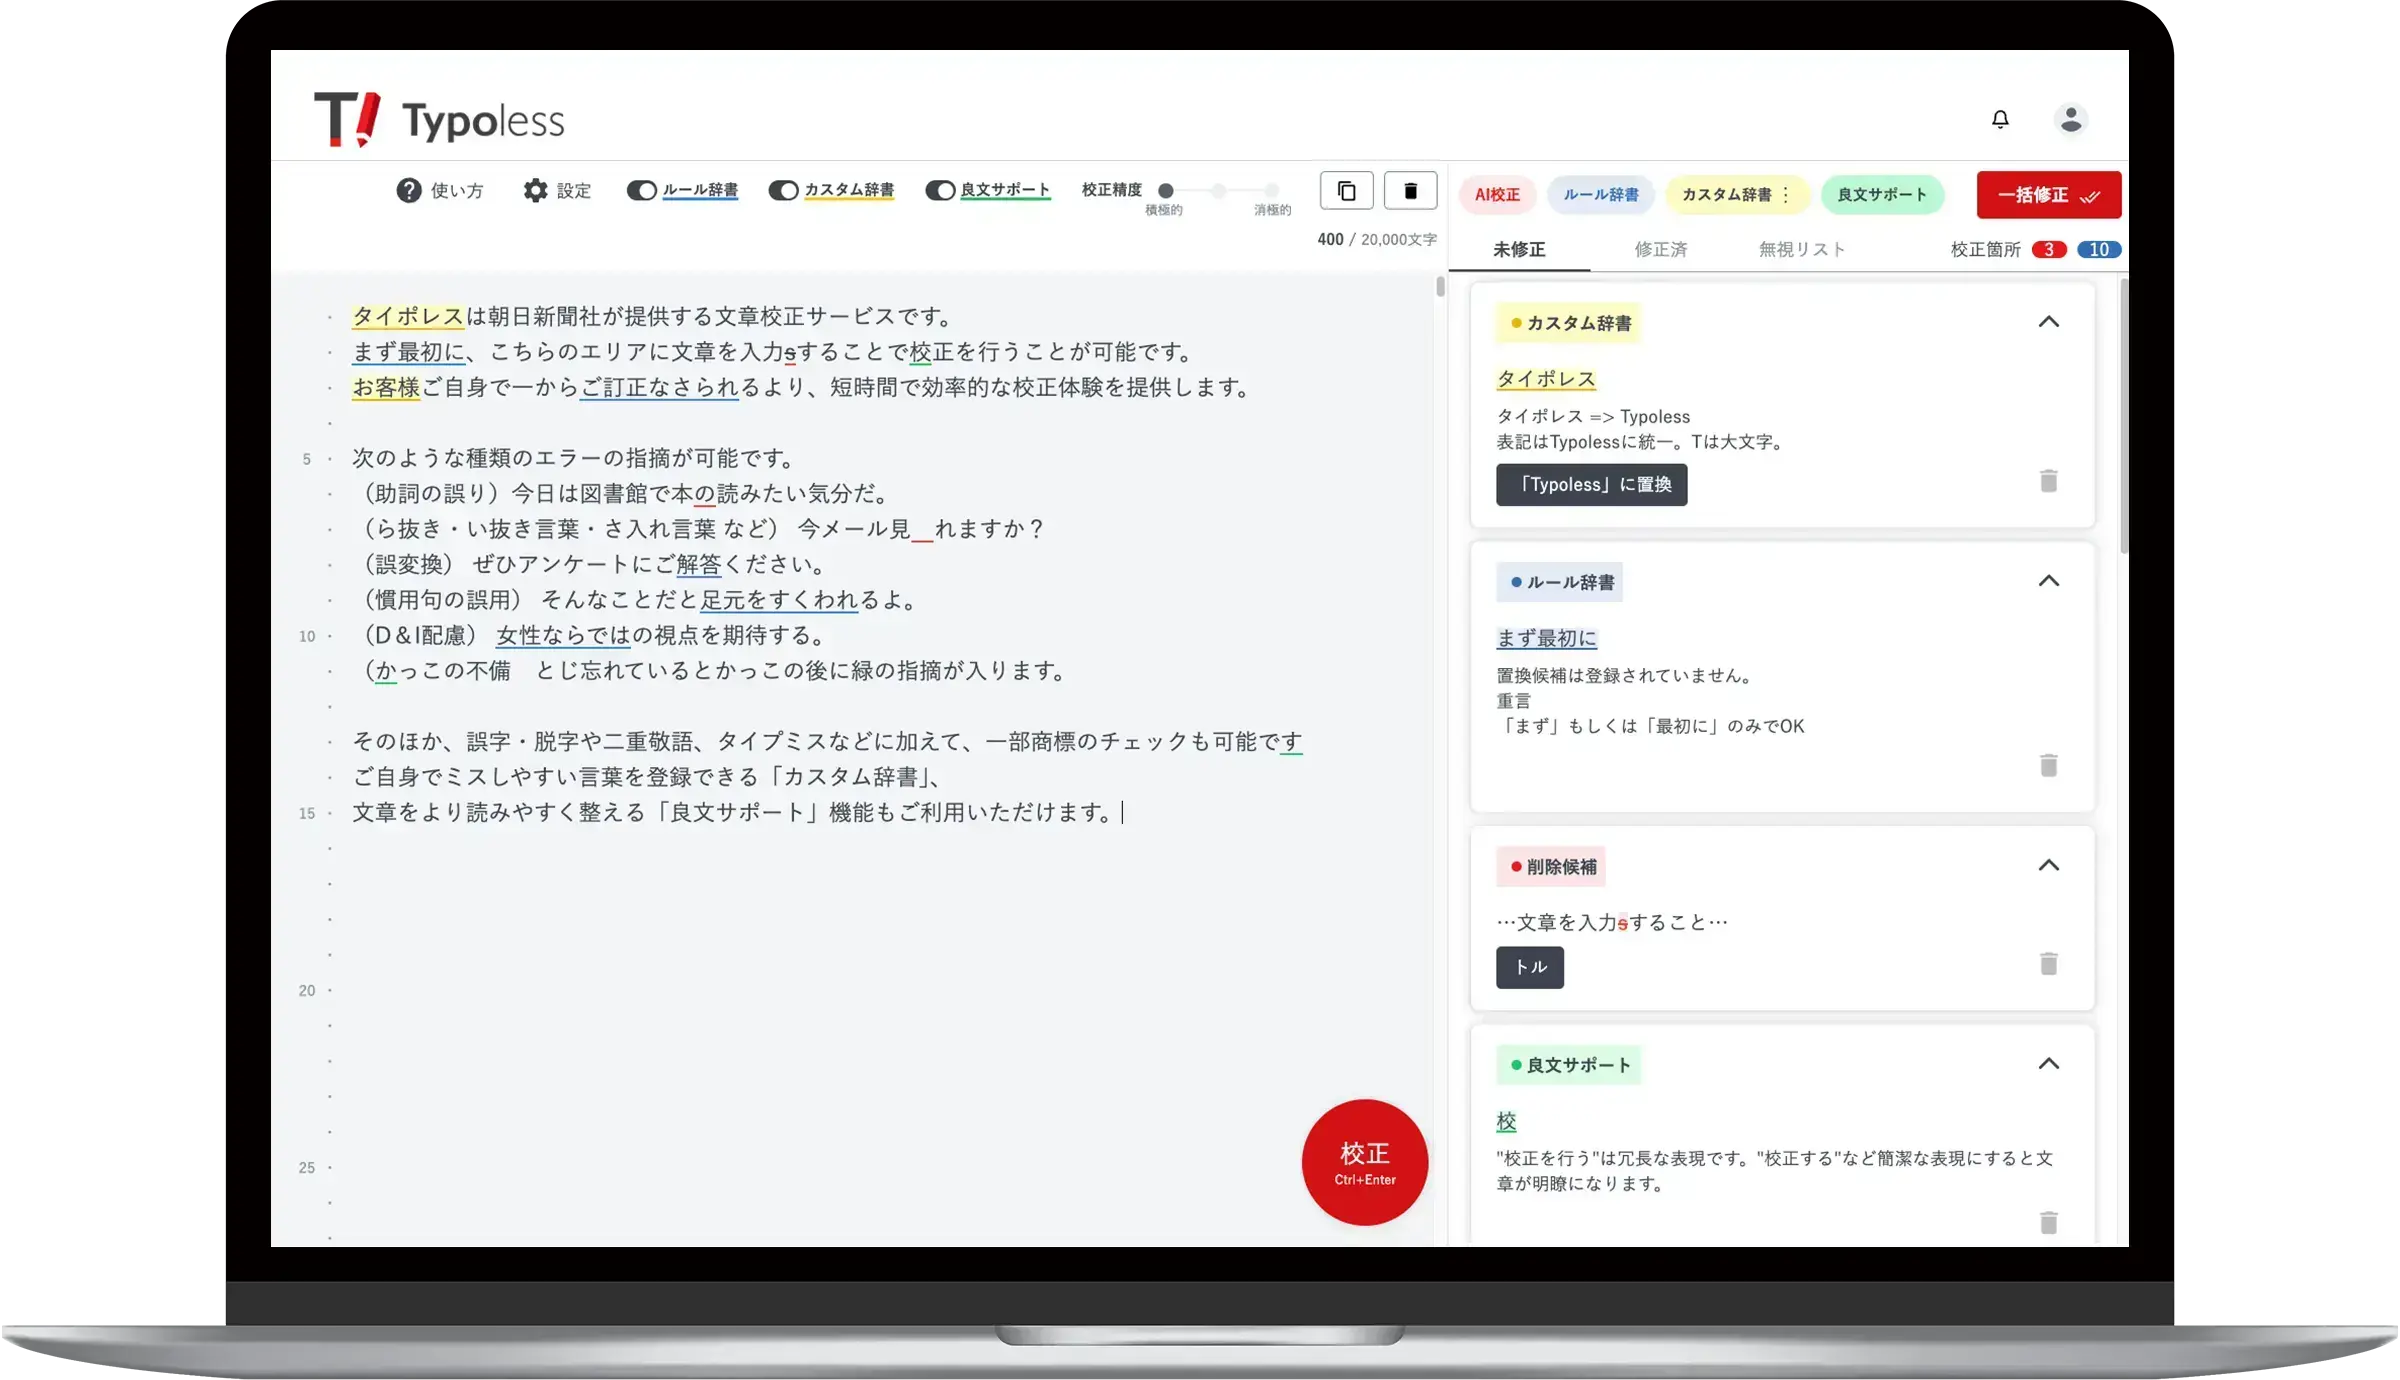The image size is (2400, 1380).
Task: Set 校正精度 slider to 消極的 end
Action: pos(1271,190)
